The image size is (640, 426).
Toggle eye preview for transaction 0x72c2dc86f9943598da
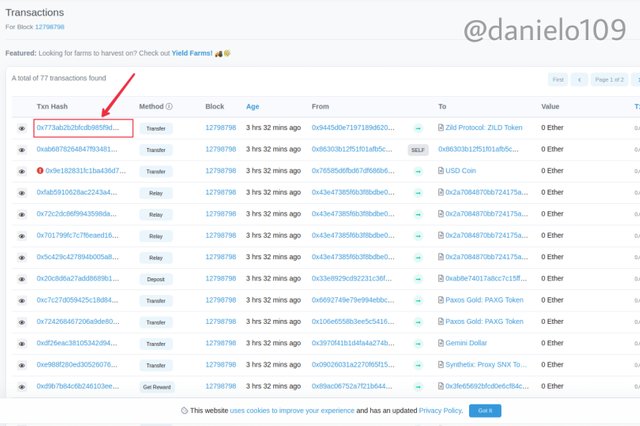coord(22,215)
